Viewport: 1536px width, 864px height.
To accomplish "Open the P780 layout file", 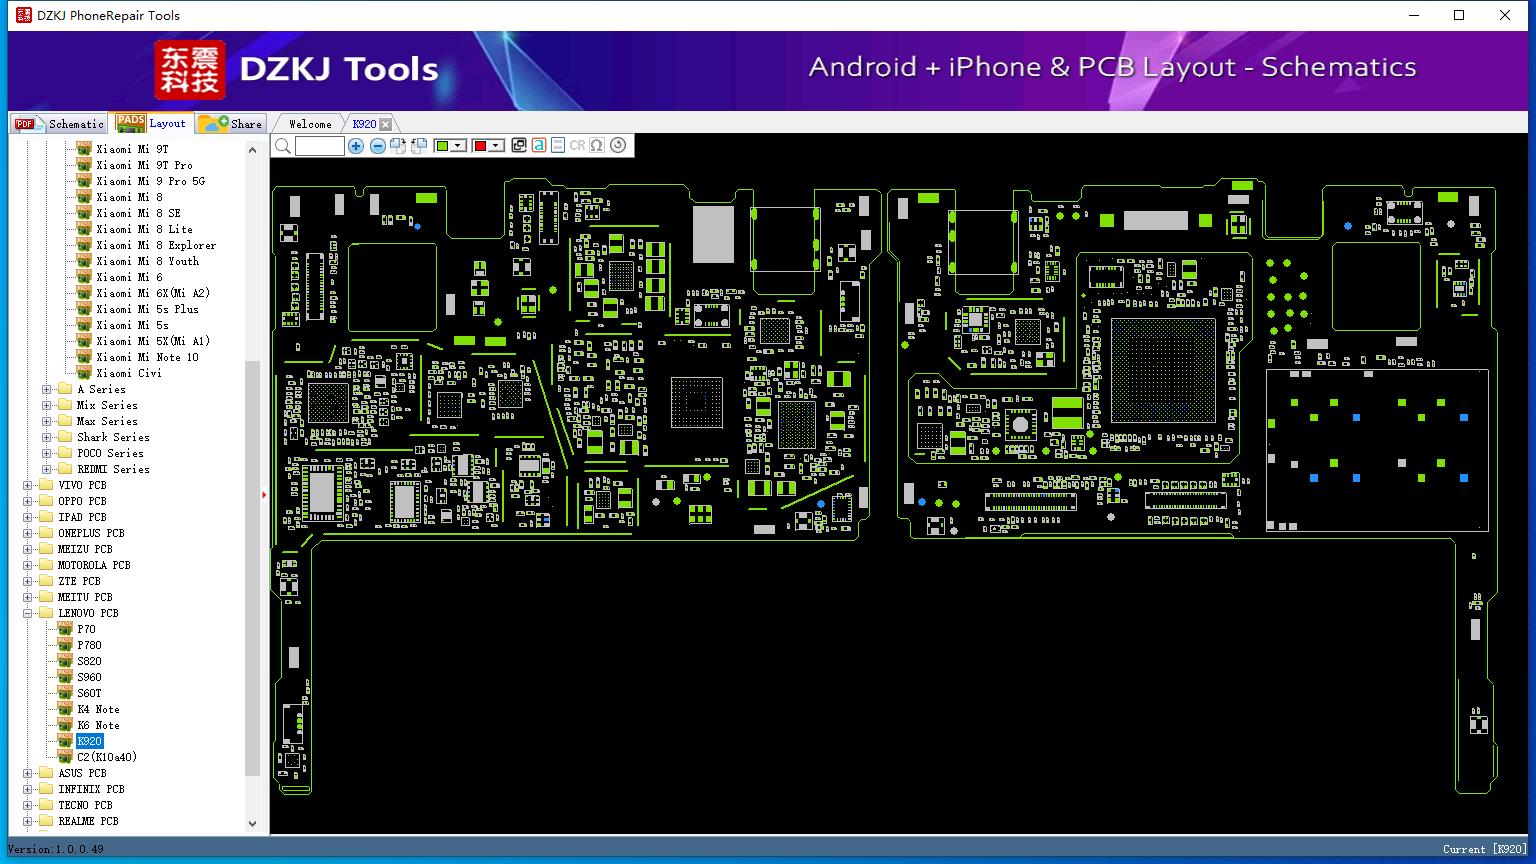I will tap(89, 645).
